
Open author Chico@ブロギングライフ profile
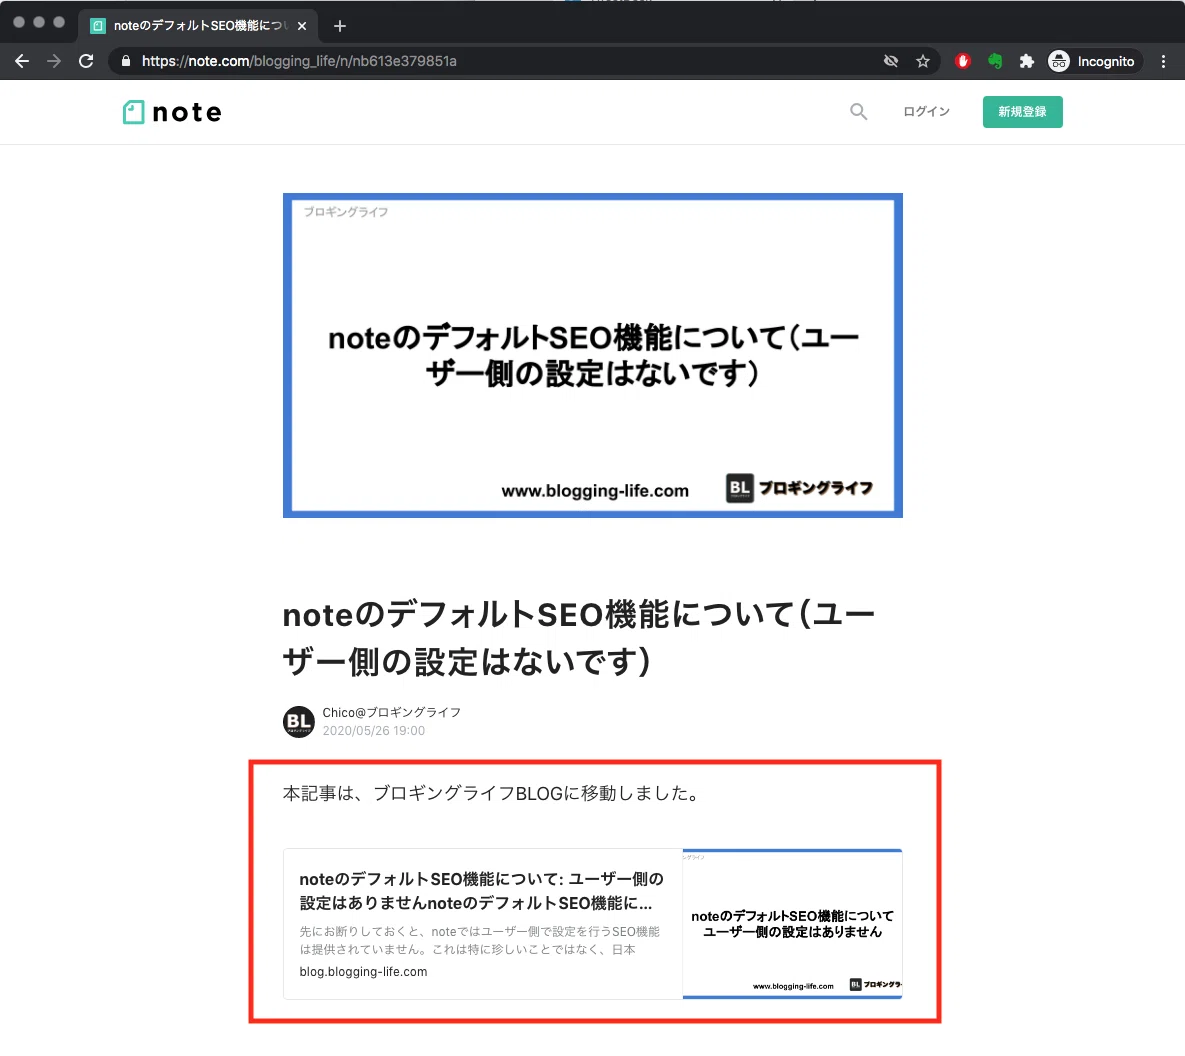pos(391,712)
